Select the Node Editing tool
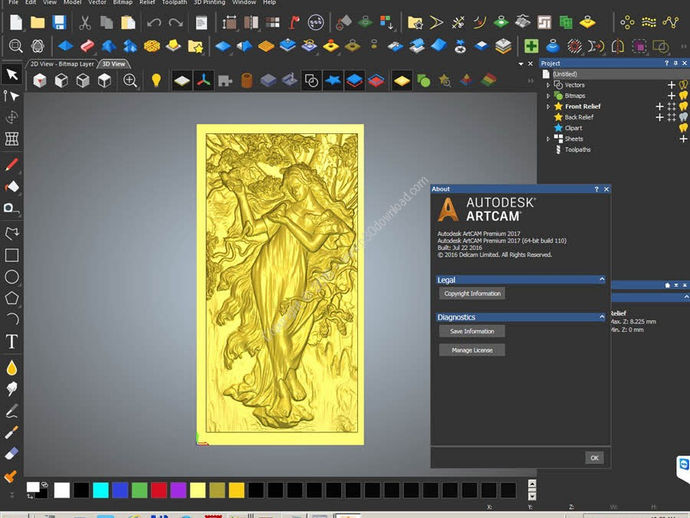Image resolution: width=690 pixels, height=518 pixels. (x=12, y=96)
